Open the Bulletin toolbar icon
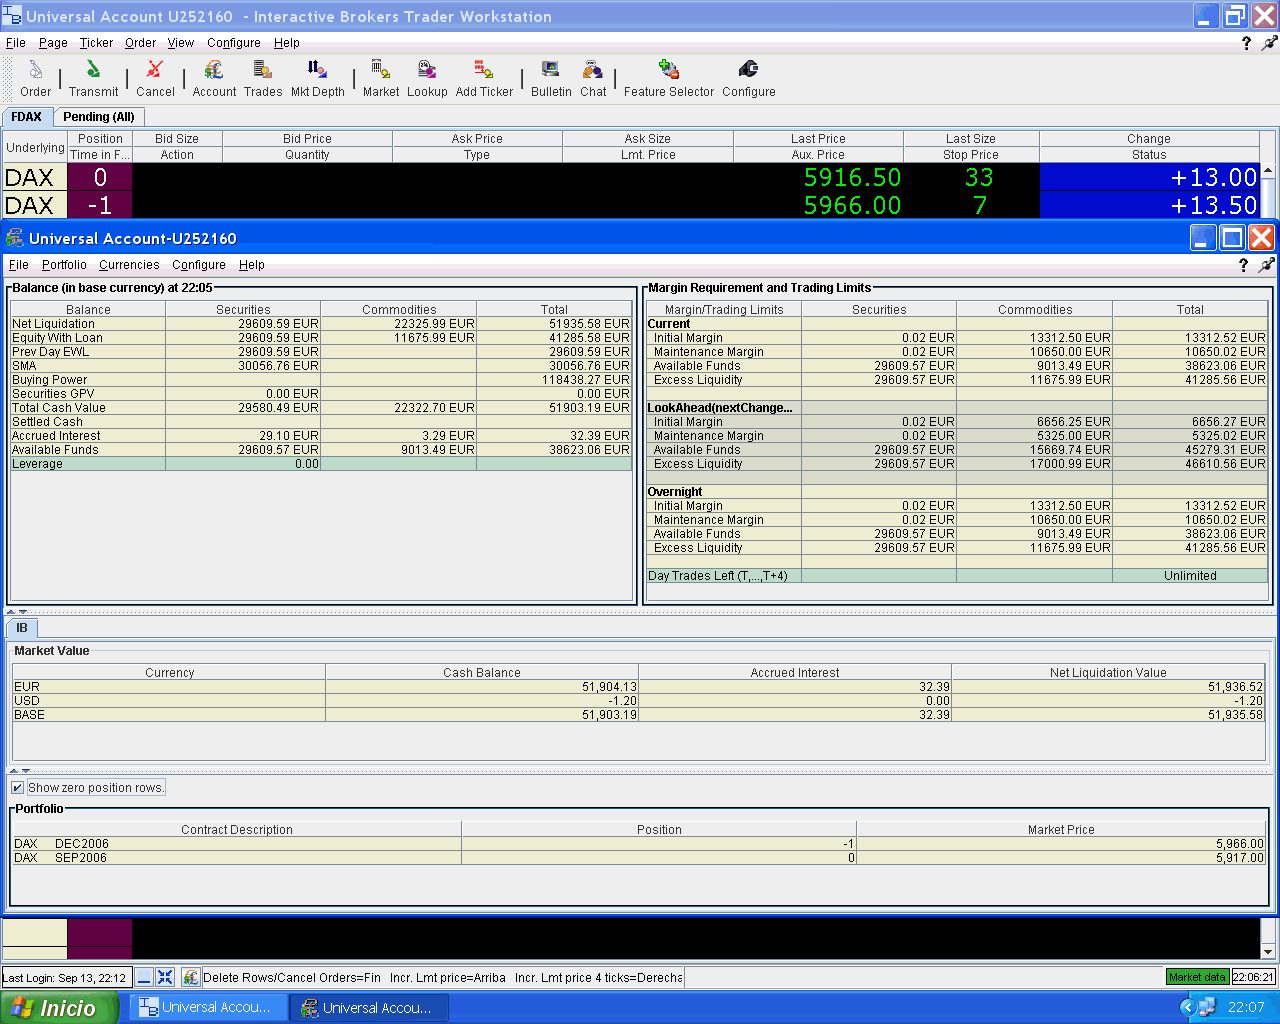 click(551, 78)
